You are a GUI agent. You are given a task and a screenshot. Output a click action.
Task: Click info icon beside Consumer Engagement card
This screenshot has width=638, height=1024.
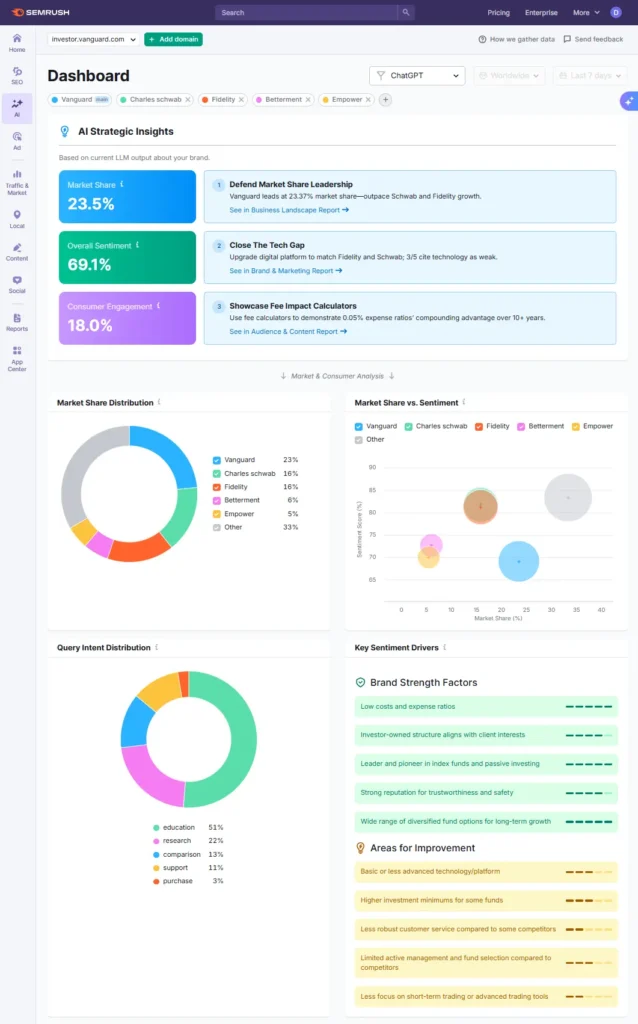(x=159, y=306)
